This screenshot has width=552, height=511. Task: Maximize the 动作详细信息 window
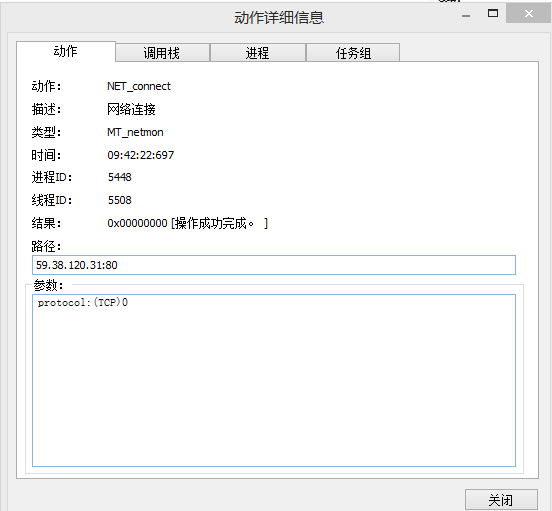tap(493, 13)
